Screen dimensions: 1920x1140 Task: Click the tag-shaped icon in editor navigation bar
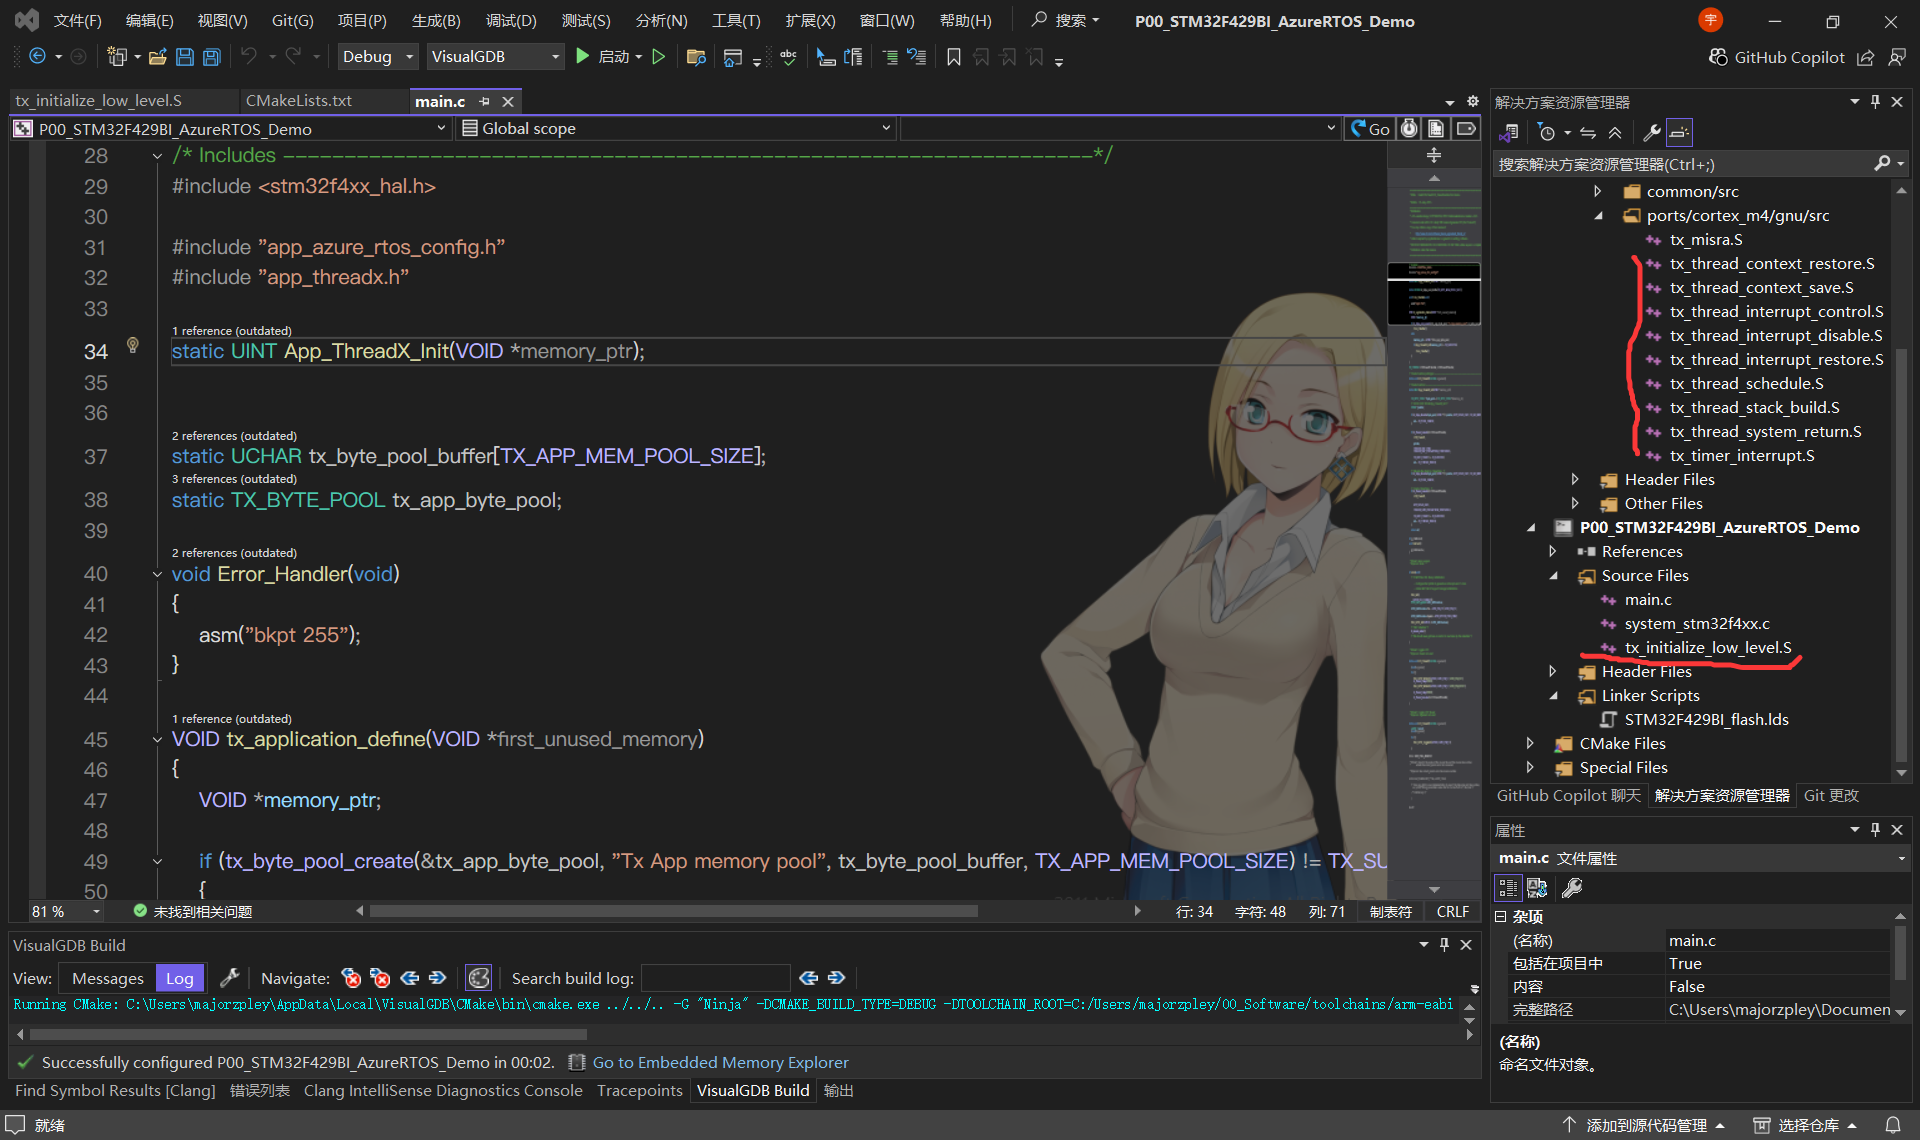(x=1466, y=129)
